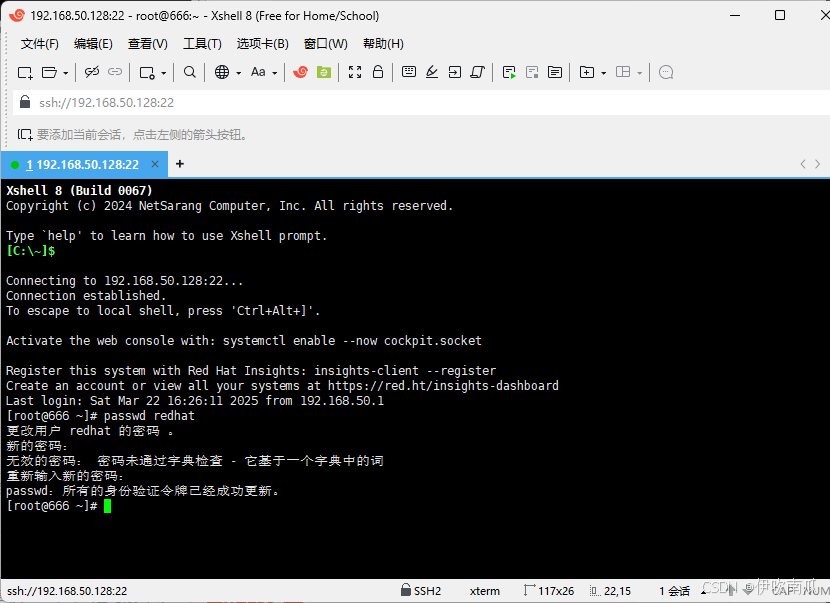Click the globe encoding icon

pyautogui.click(x=222, y=72)
